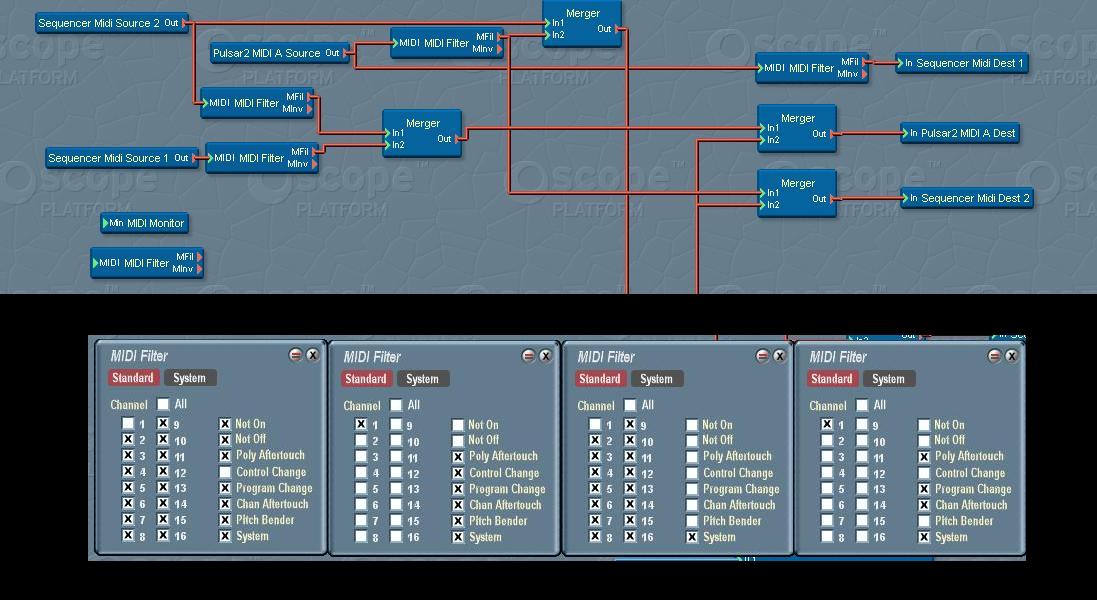Select the MIDI Monitor module
This screenshot has width=1097, height=600.
coord(145,223)
